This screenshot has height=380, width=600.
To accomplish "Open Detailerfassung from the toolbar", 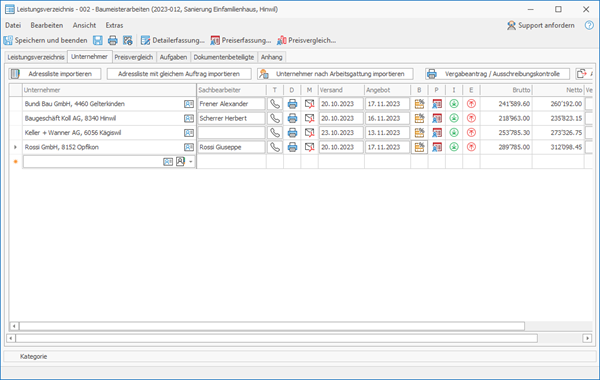I will (x=173, y=40).
